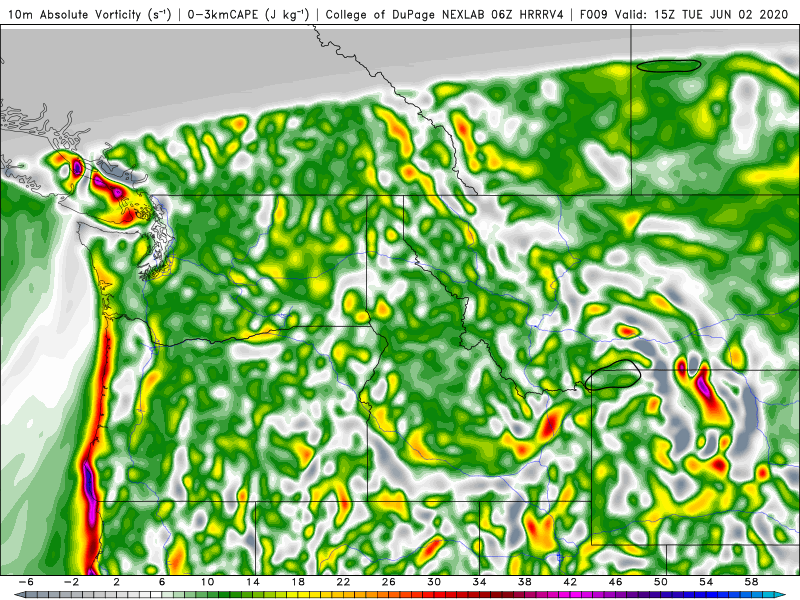800x600 pixels.
Task: Click the "-6" color scale label
Action: click(x=26, y=582)
